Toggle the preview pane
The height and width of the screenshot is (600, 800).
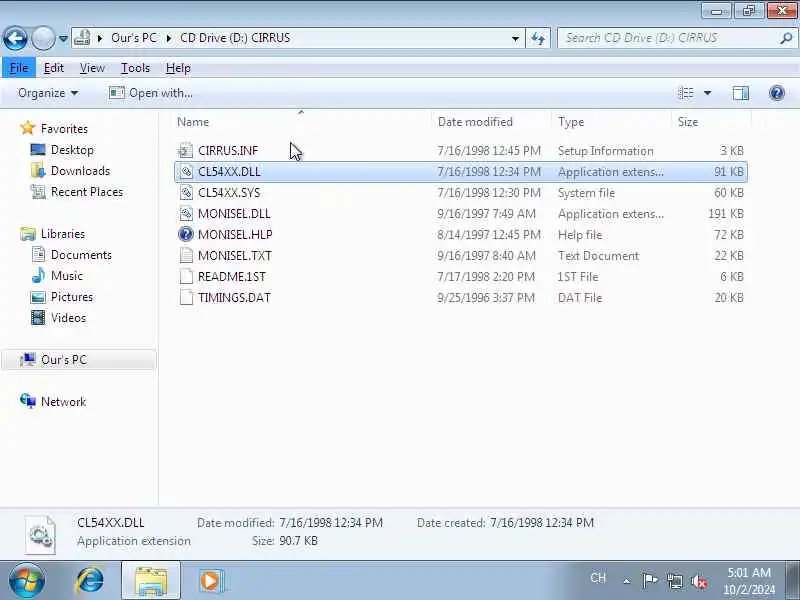point(740,93)
